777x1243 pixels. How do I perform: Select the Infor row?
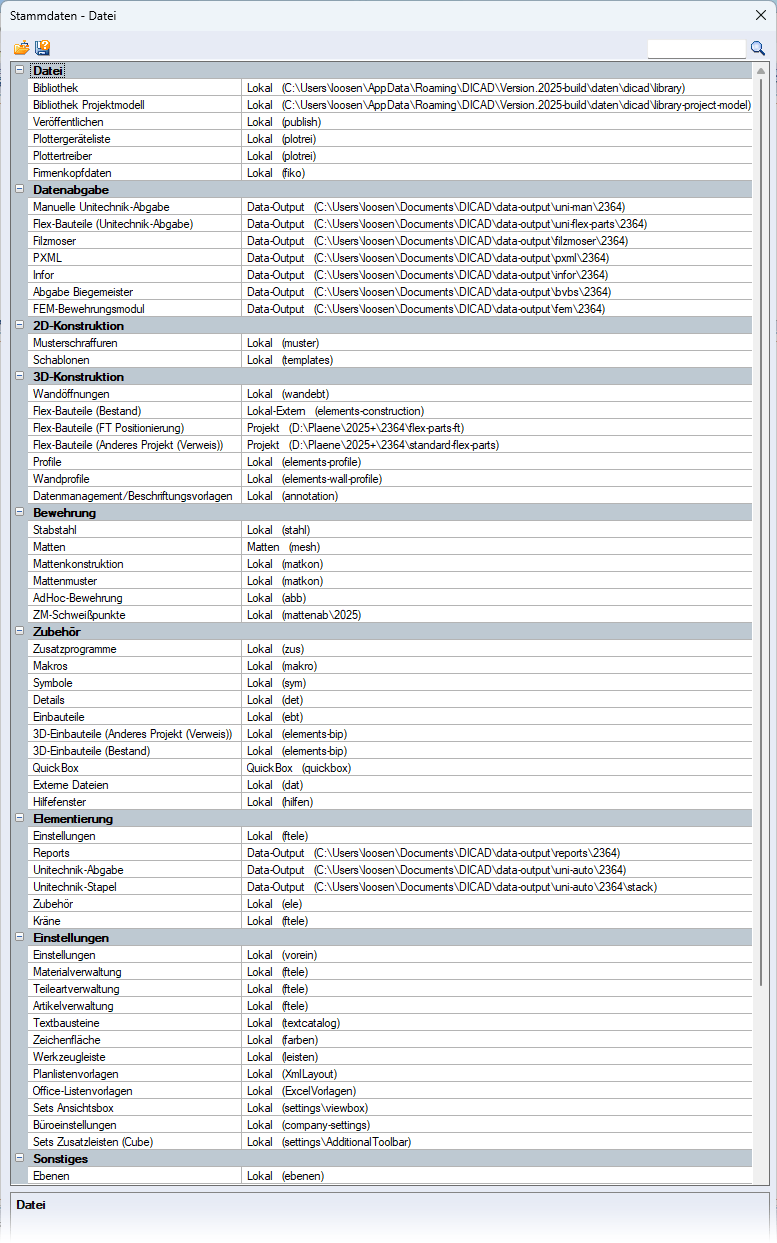(x=390, y=275)
